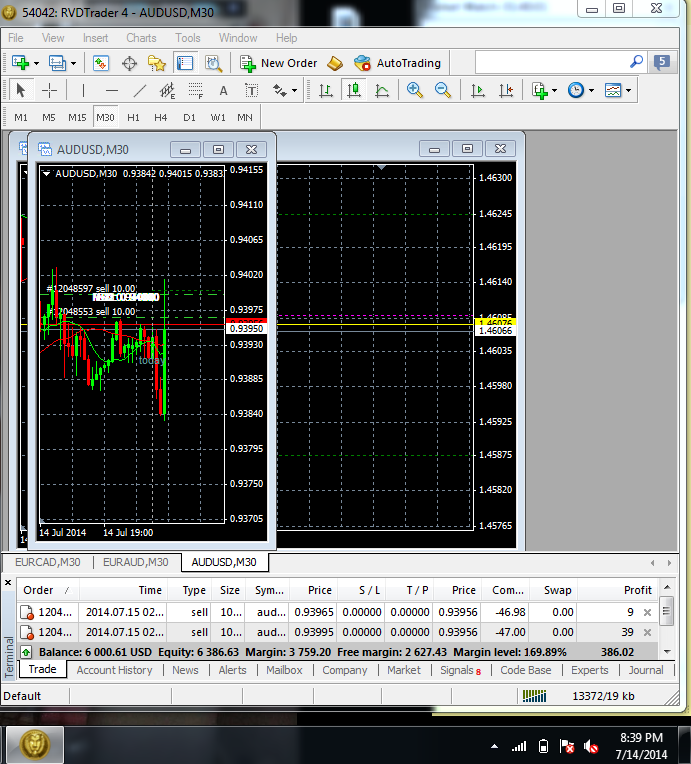Sort orders by the Profit column header
Viewport: 691px width, 764px height.
click(x=637, y=590)
